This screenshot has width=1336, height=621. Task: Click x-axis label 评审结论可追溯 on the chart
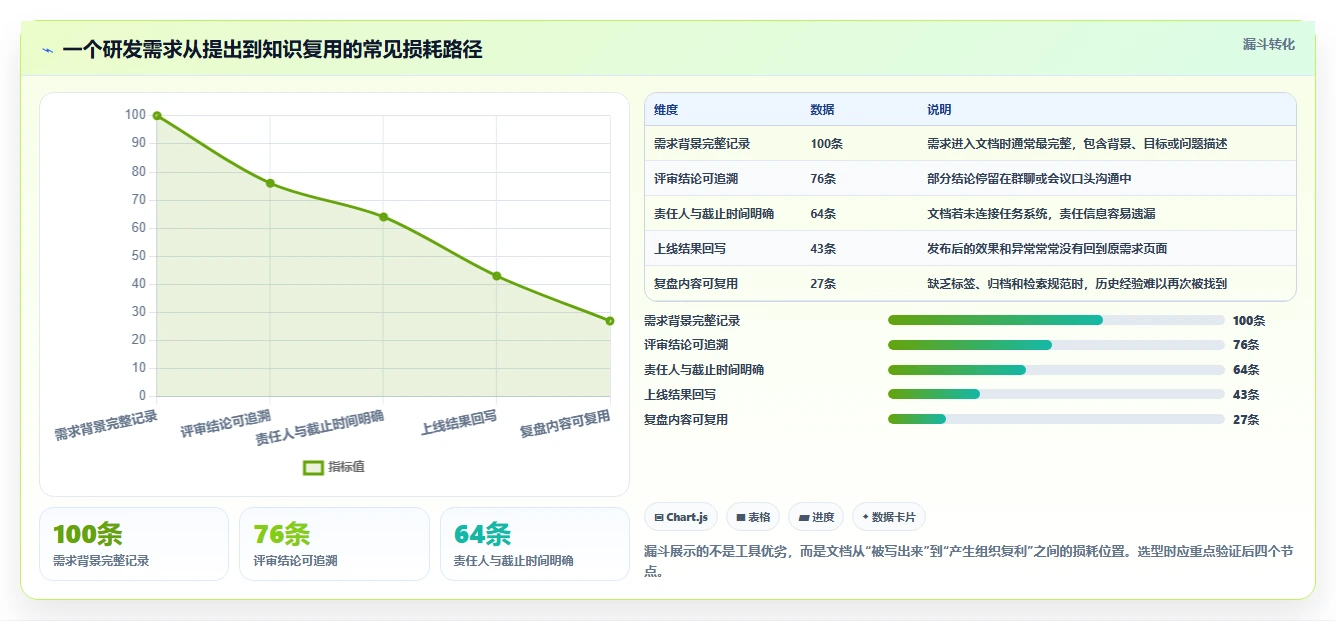point(226,424)
